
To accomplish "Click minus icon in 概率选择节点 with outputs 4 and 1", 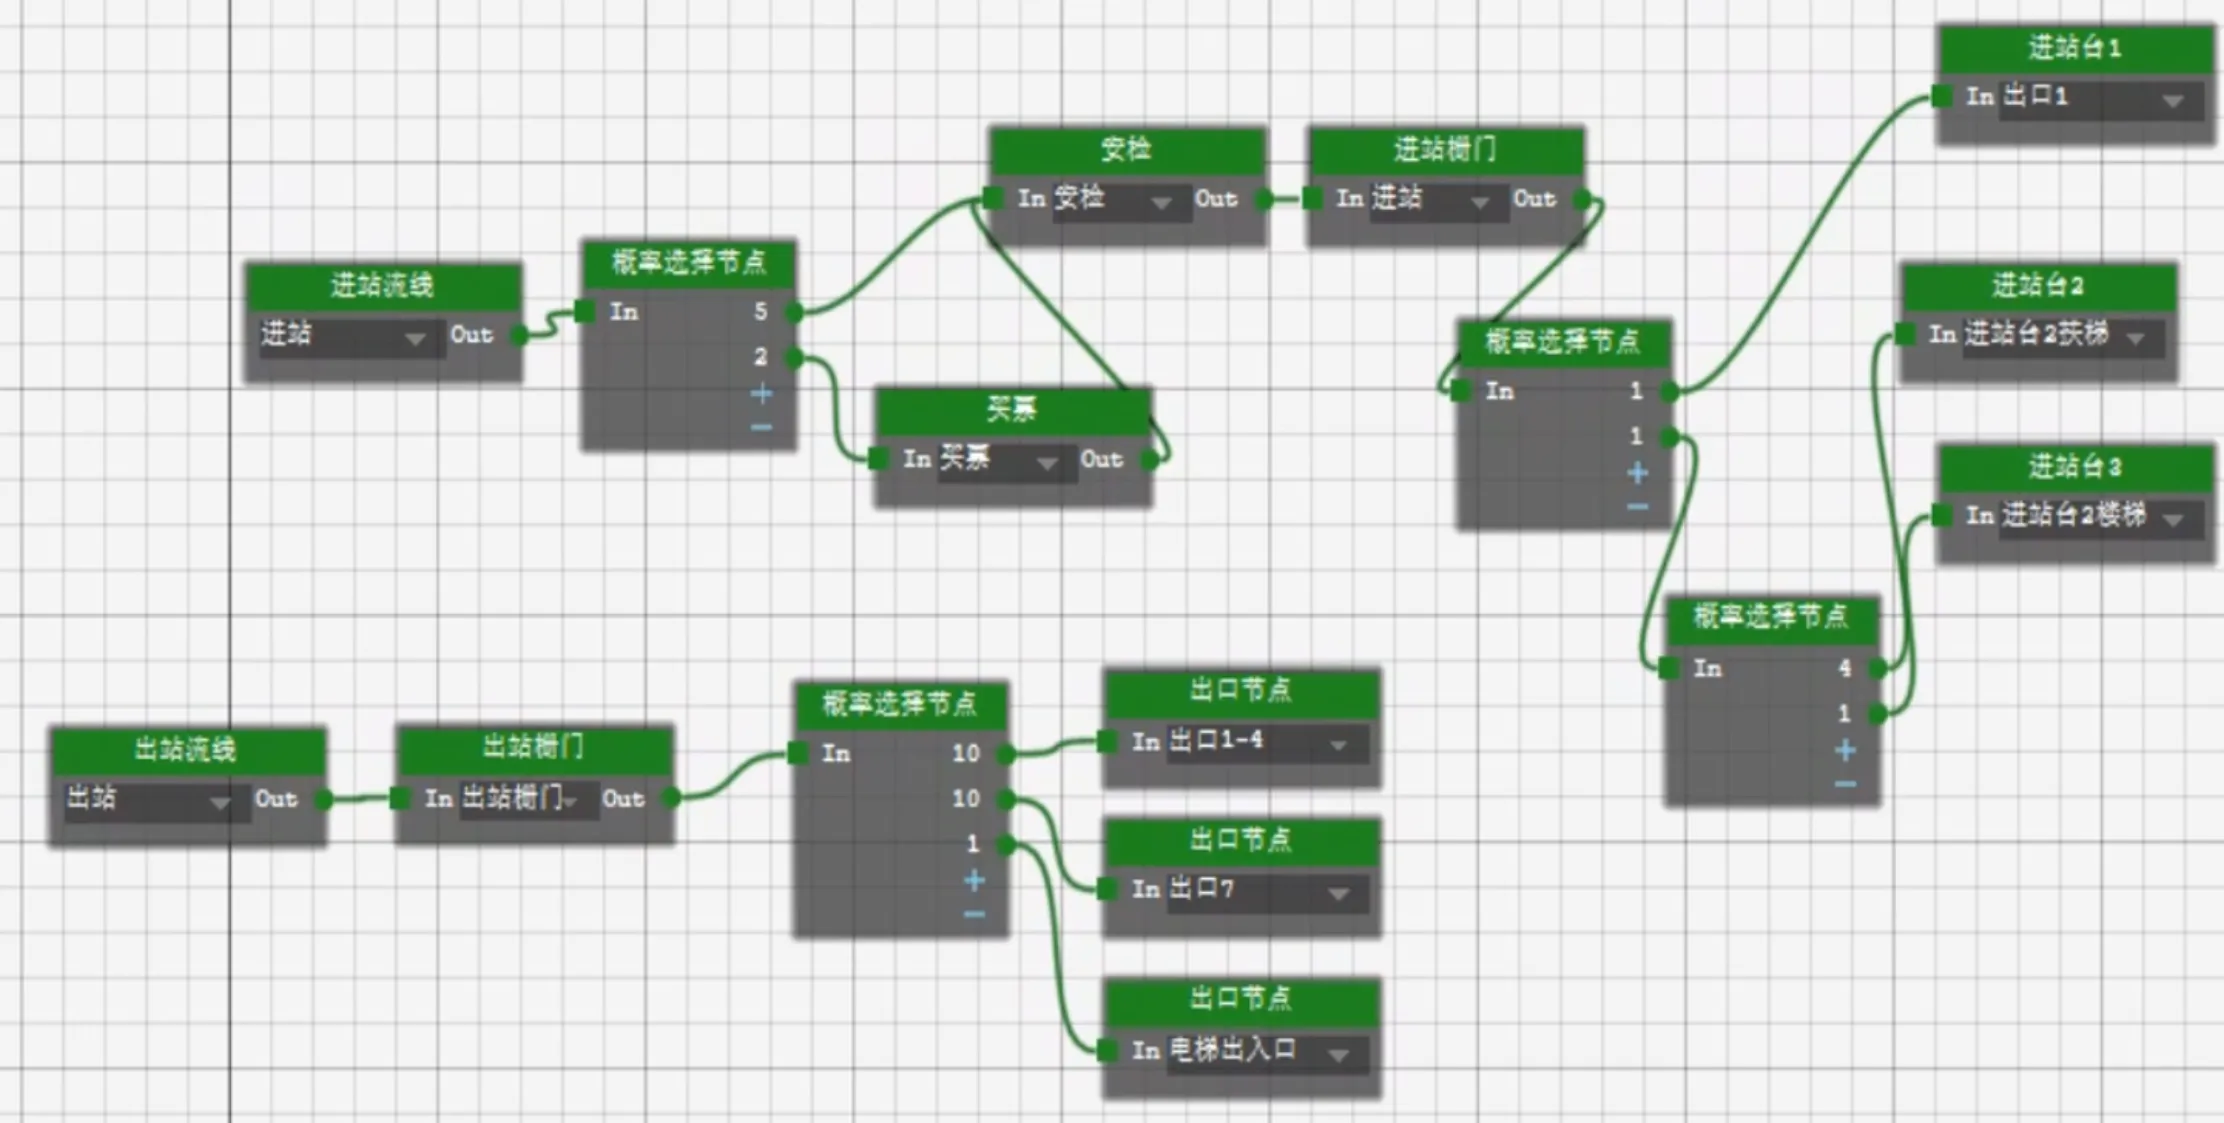I will coord(1845,784).
